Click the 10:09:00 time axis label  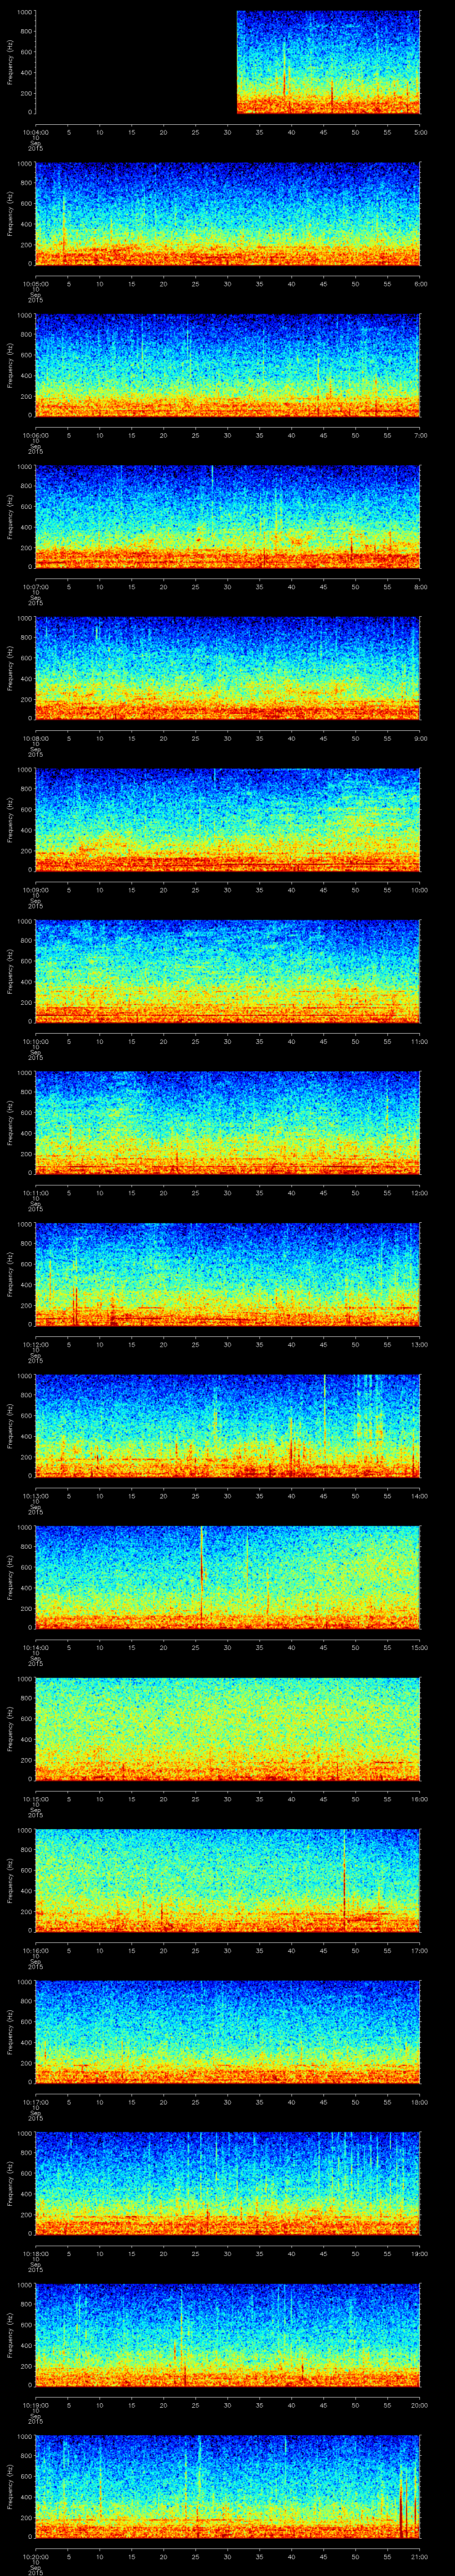click(35, 890)
